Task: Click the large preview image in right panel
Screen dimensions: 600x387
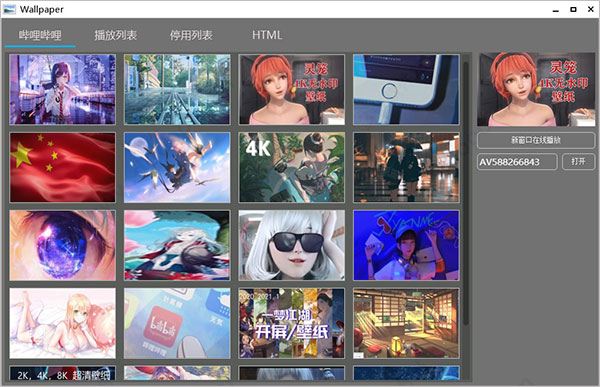Action: pos(536,90)
